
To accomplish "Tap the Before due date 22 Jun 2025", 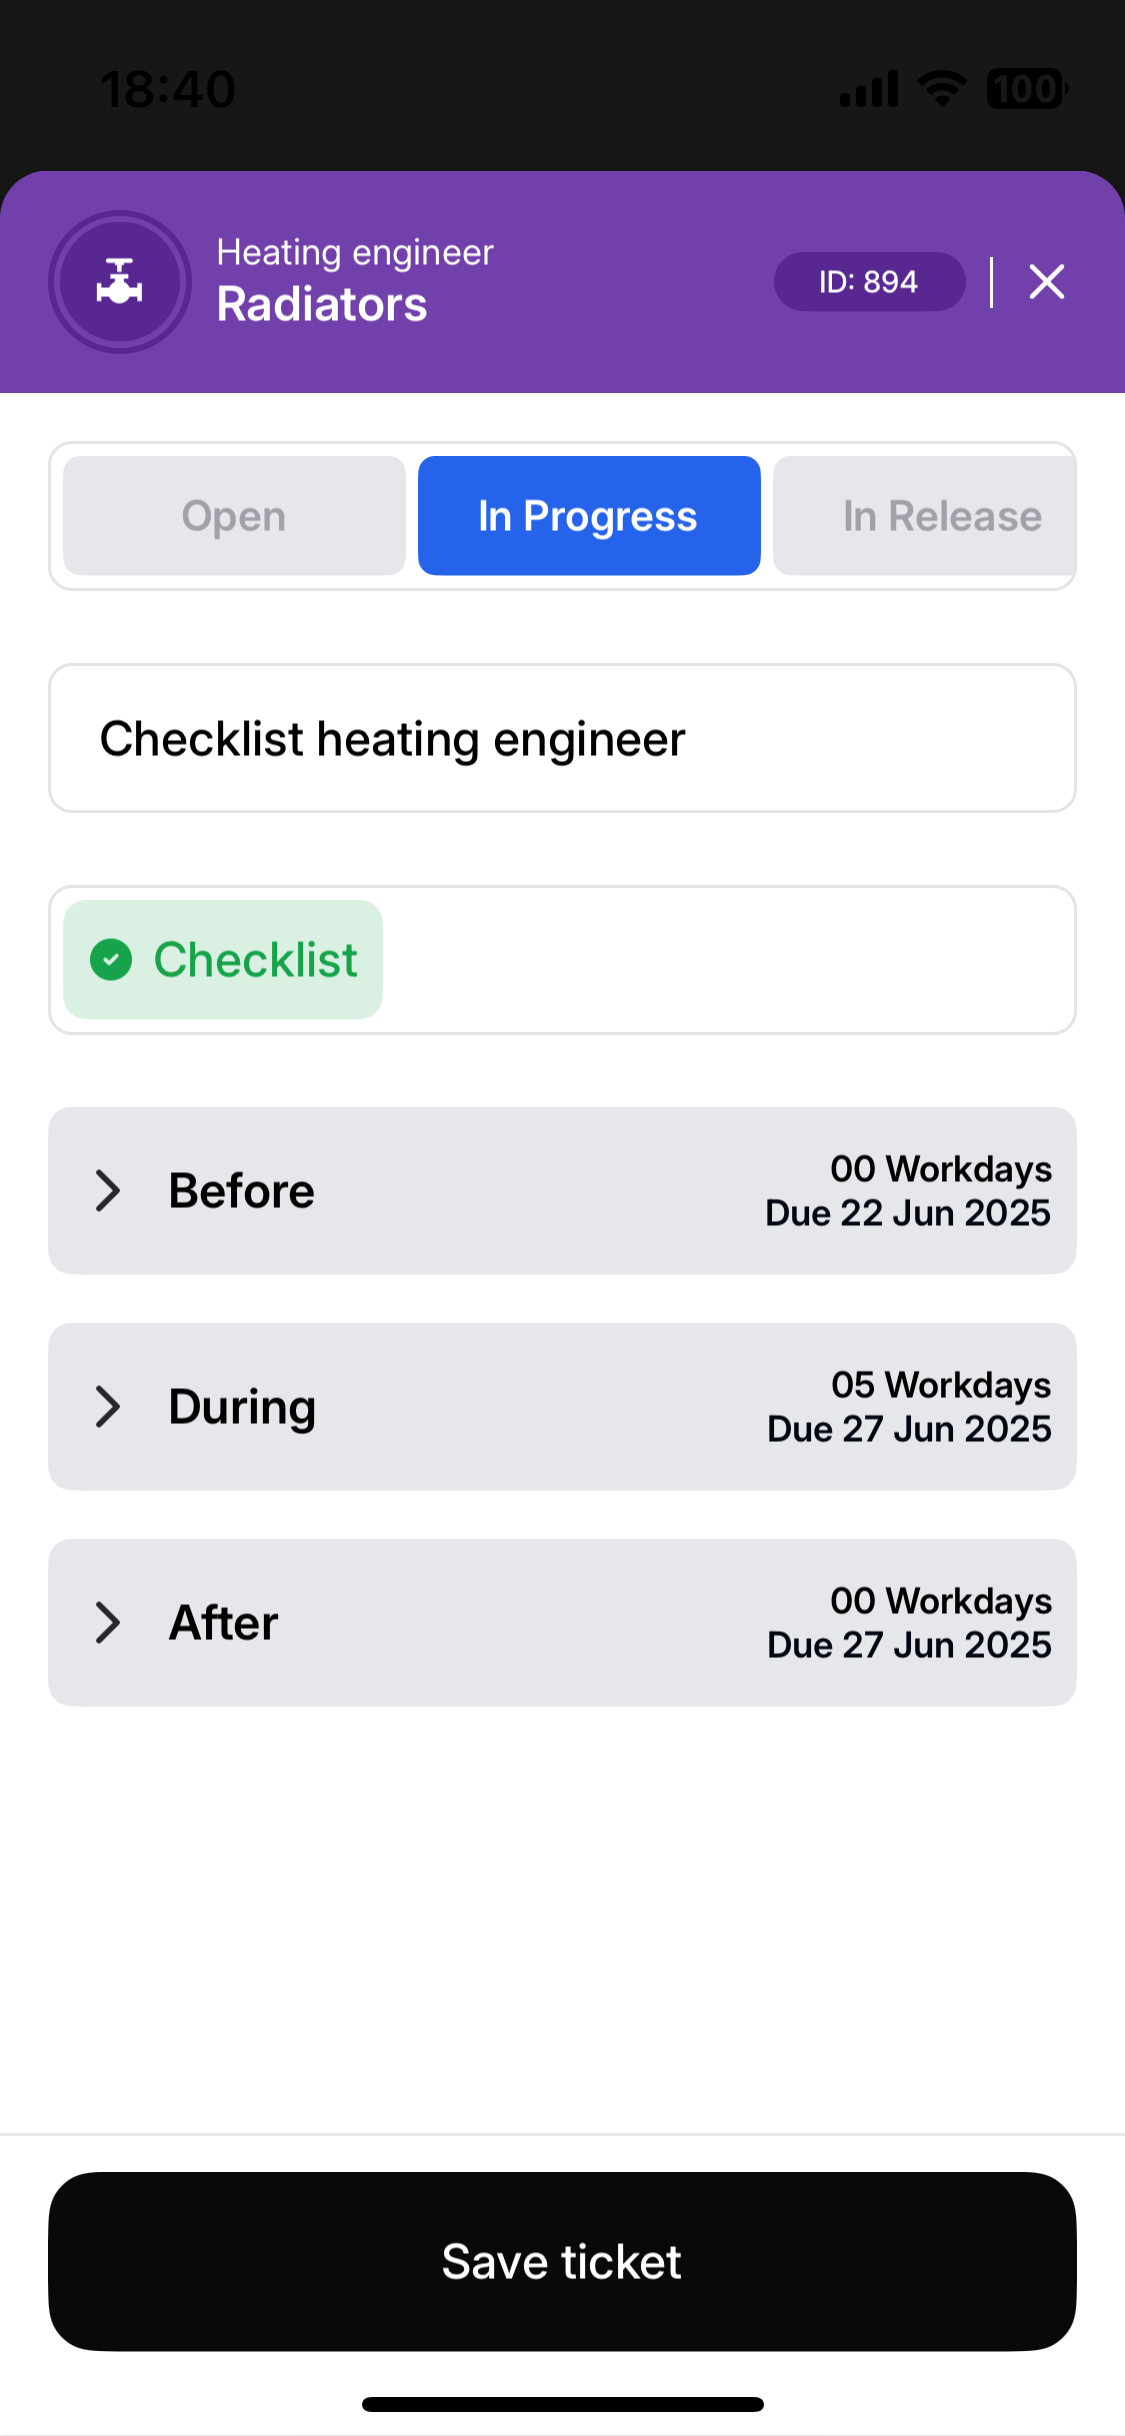I will click(908, 1213).
